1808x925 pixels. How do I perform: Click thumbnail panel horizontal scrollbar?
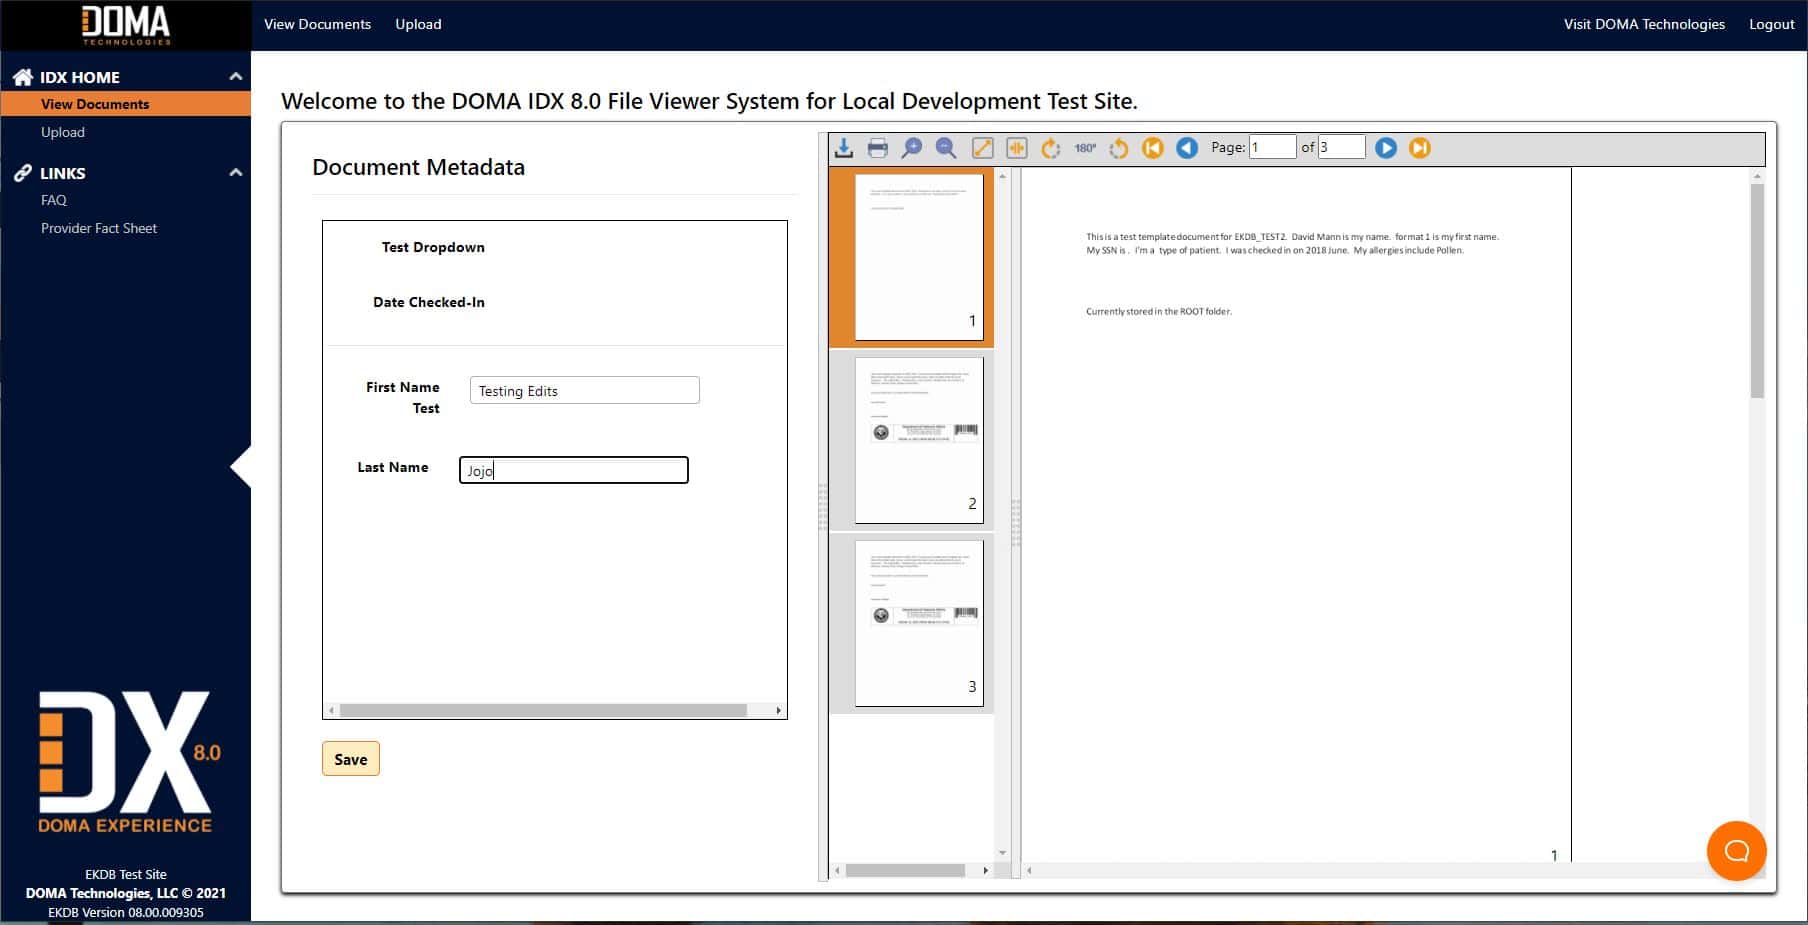coord(905,870)
